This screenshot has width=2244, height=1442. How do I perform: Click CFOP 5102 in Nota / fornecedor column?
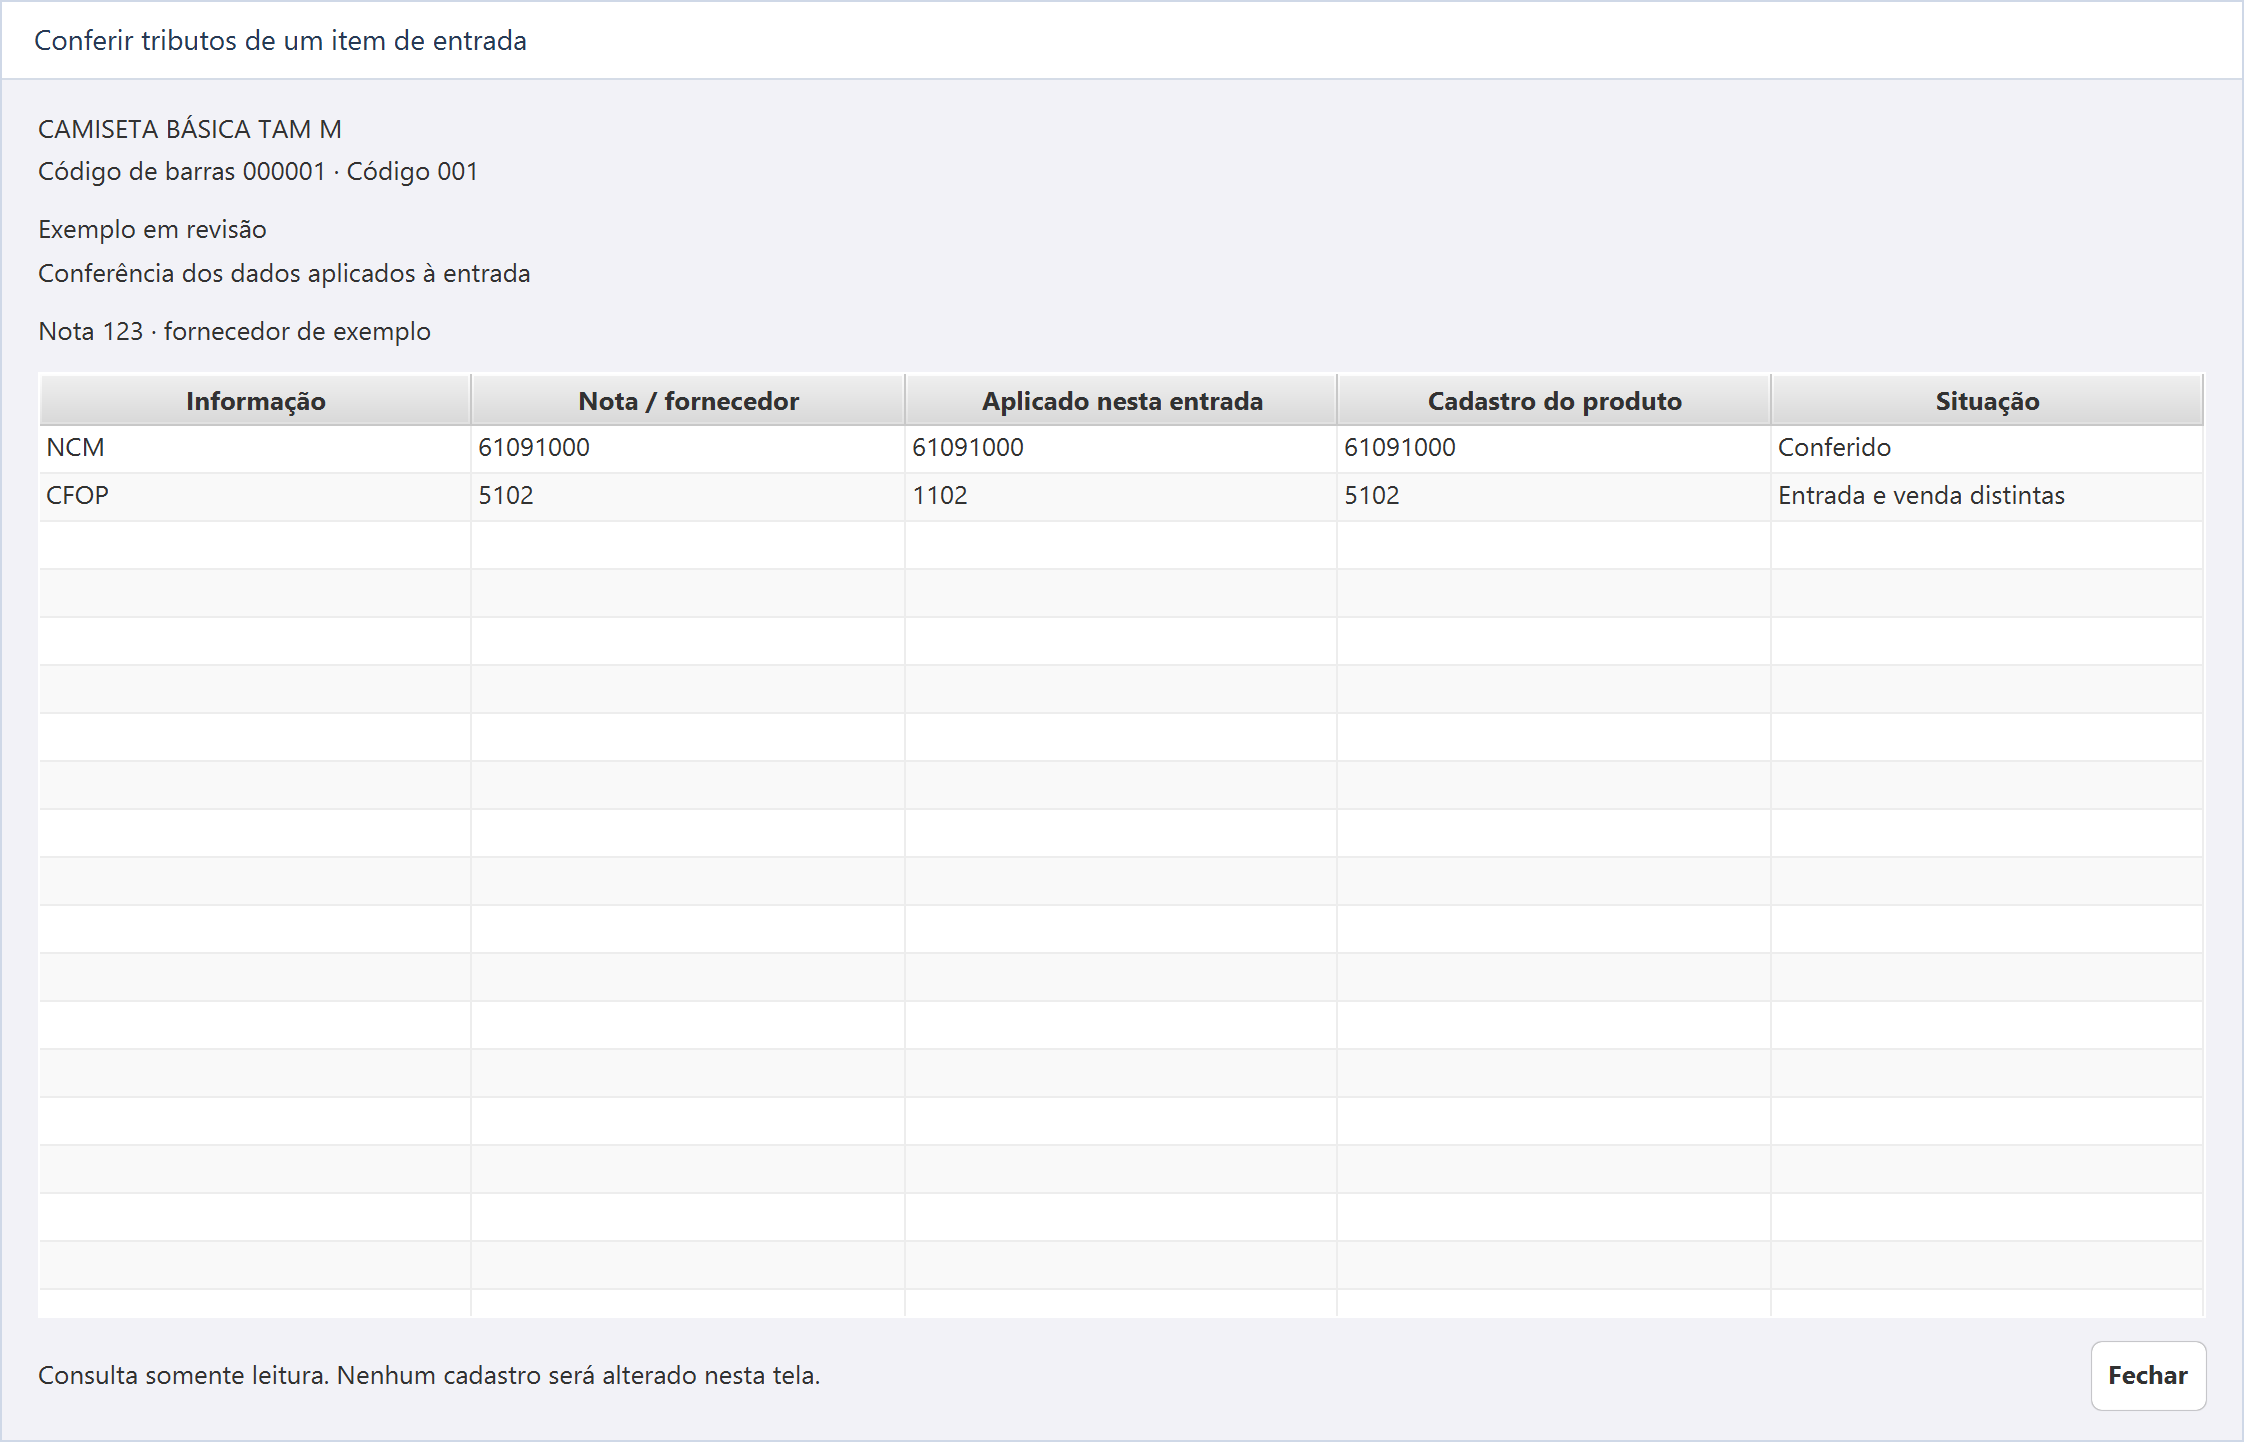coord(506,496)
